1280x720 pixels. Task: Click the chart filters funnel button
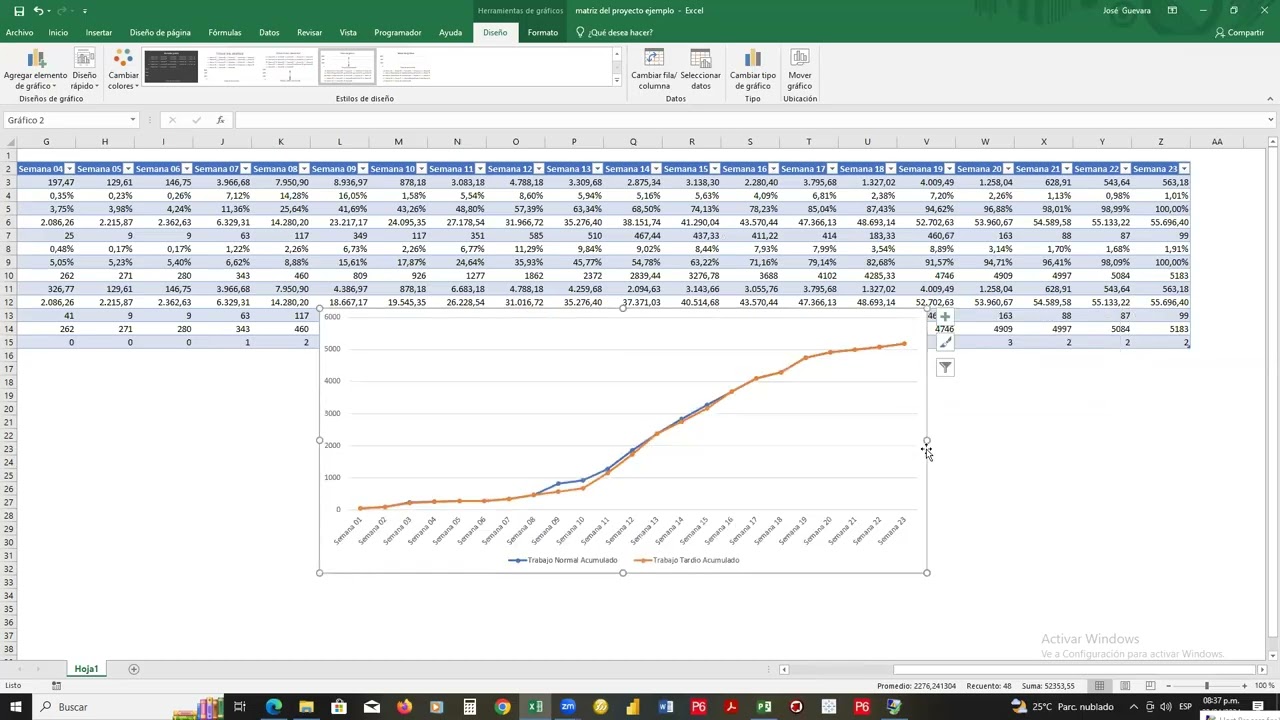[945, 368]
